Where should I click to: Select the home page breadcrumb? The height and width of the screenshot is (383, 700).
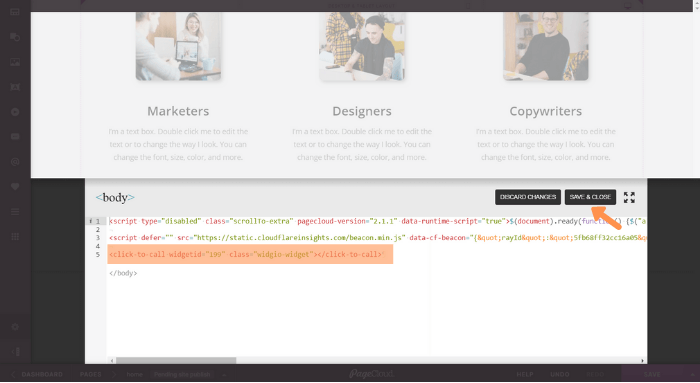click(134, 375)
